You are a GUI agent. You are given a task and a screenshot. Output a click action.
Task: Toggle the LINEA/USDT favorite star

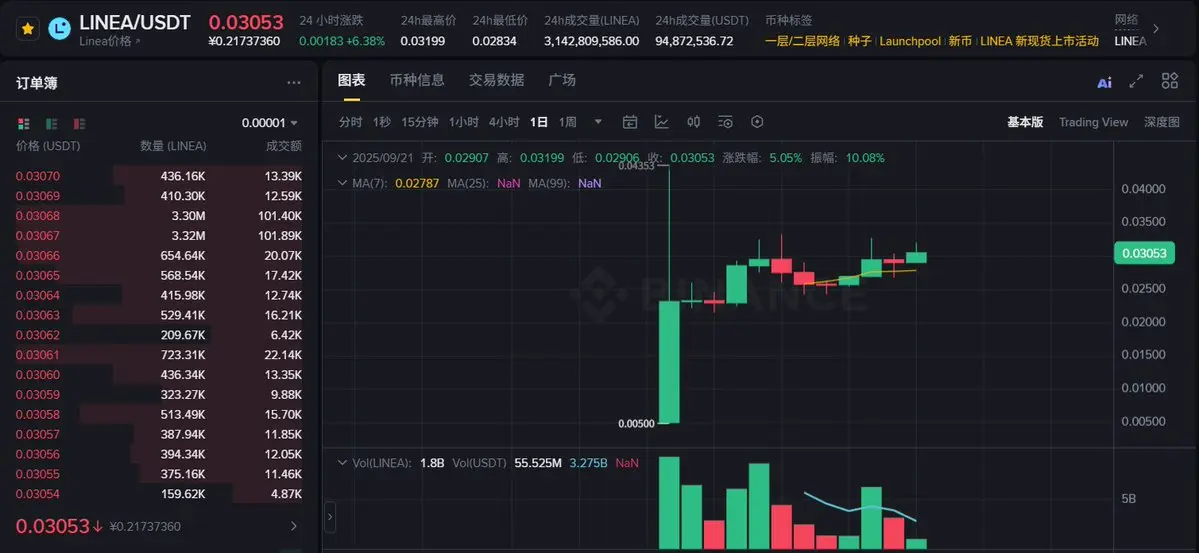(x=28, y=29)
